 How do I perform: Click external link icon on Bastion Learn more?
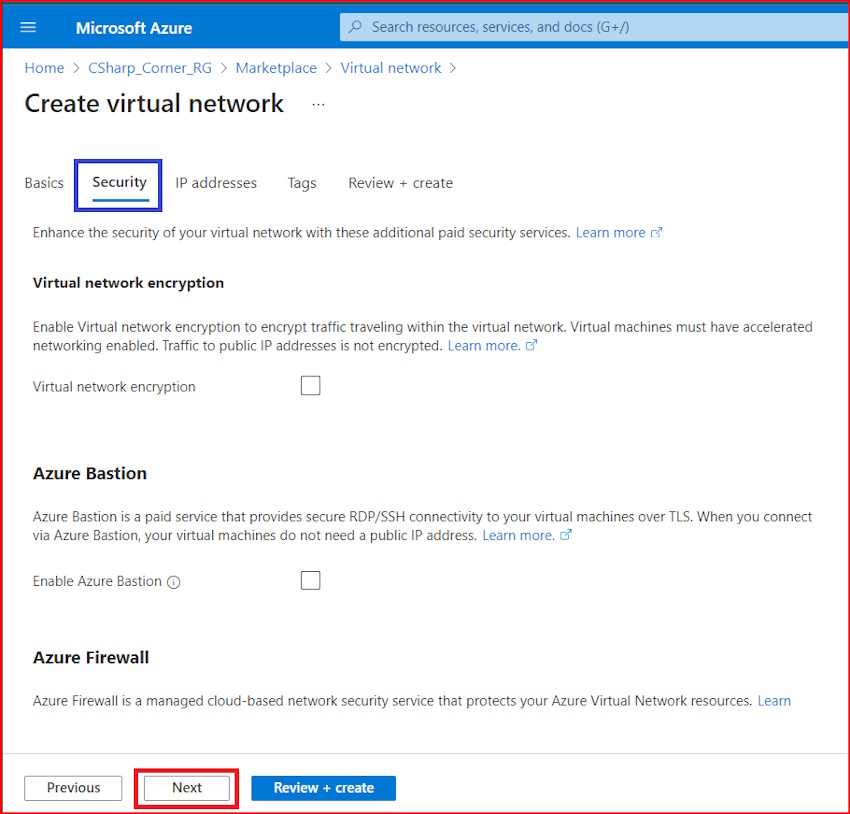click(x=566, y=535)
